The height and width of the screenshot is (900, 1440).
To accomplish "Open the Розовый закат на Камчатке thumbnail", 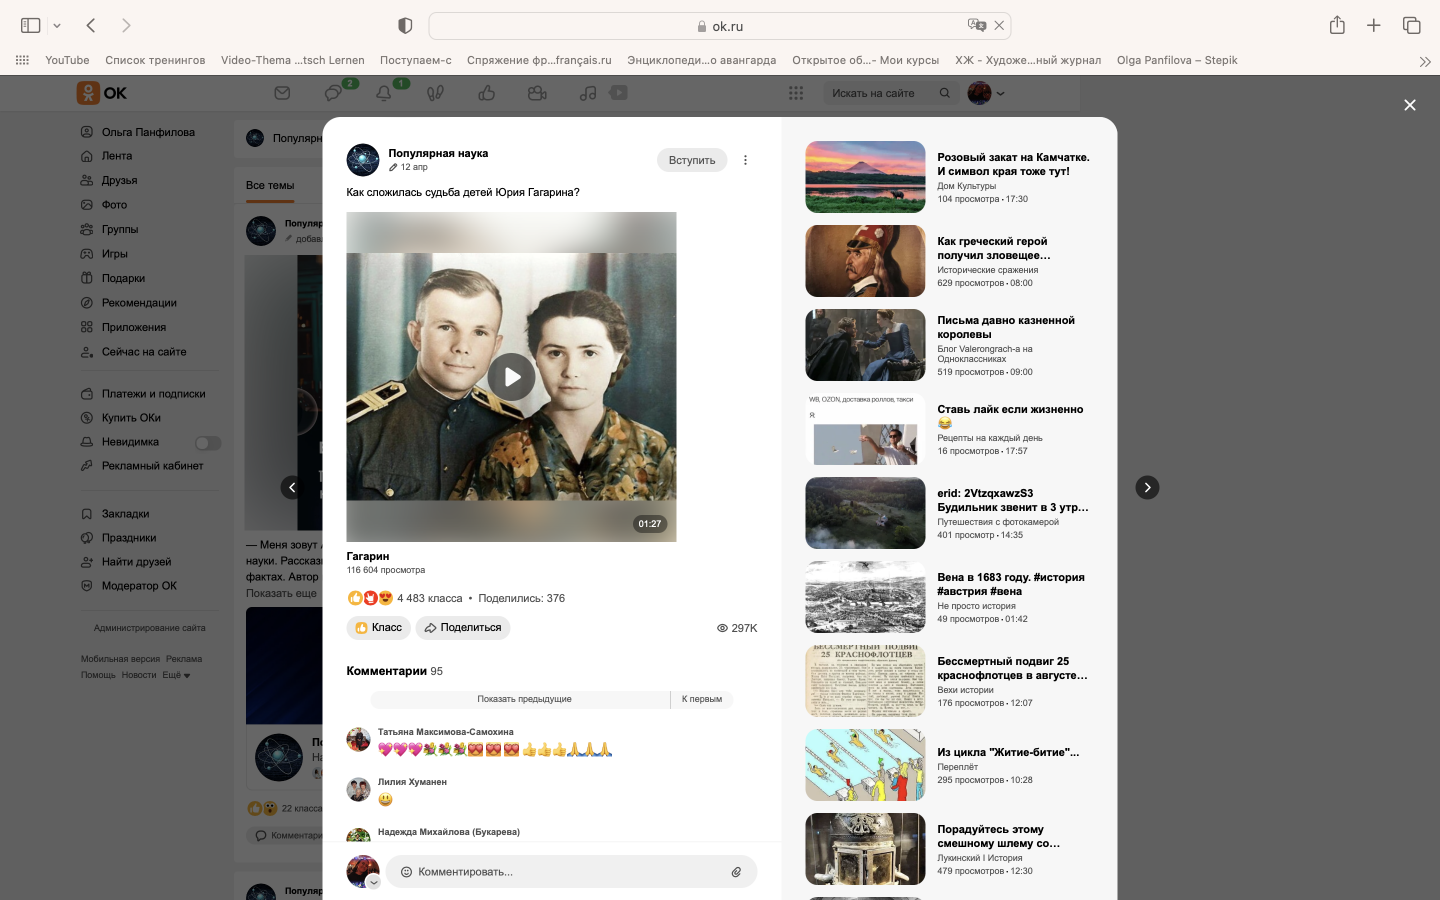I will tap(865, 177).
